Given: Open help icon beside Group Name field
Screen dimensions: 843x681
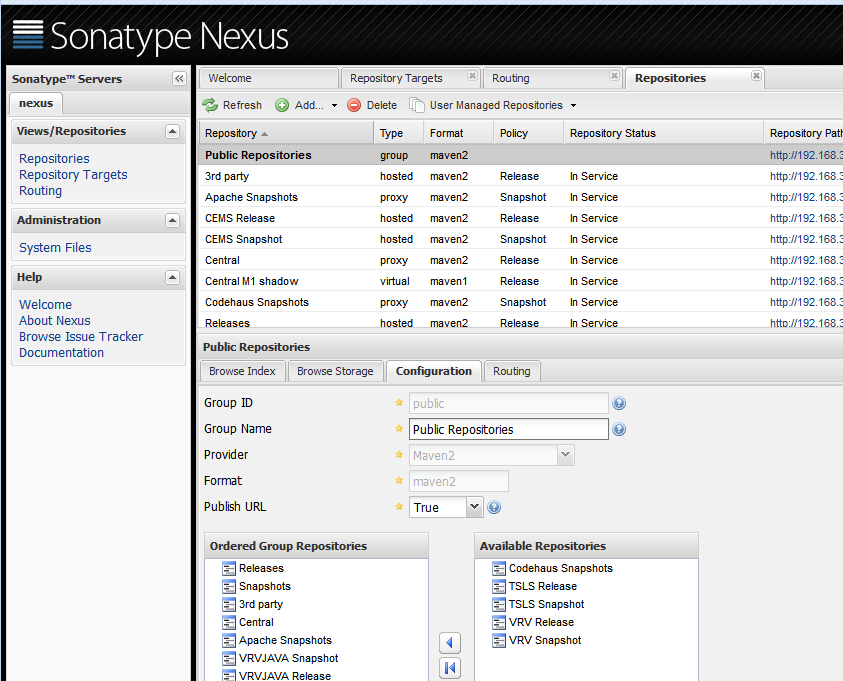Looking at the screenshot, I should point(619,429).
